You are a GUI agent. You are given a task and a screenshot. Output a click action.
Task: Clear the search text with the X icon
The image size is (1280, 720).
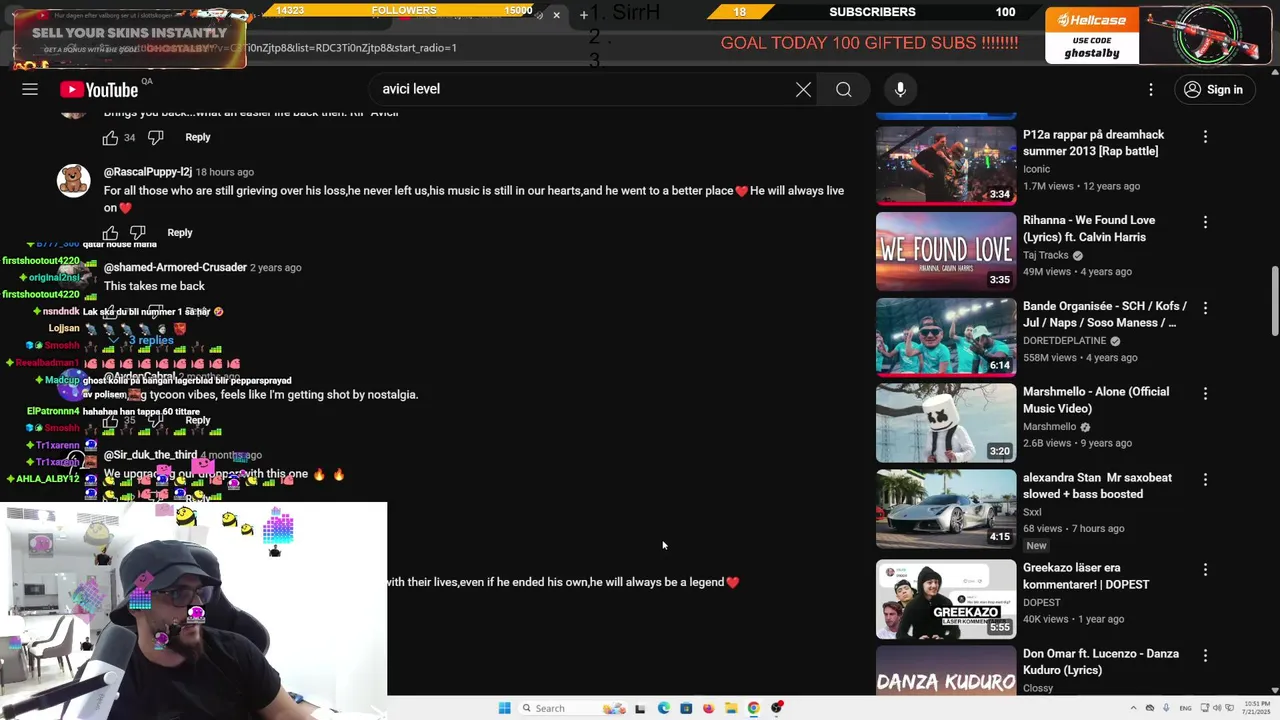pyautogui.click(x=803, y=89)
